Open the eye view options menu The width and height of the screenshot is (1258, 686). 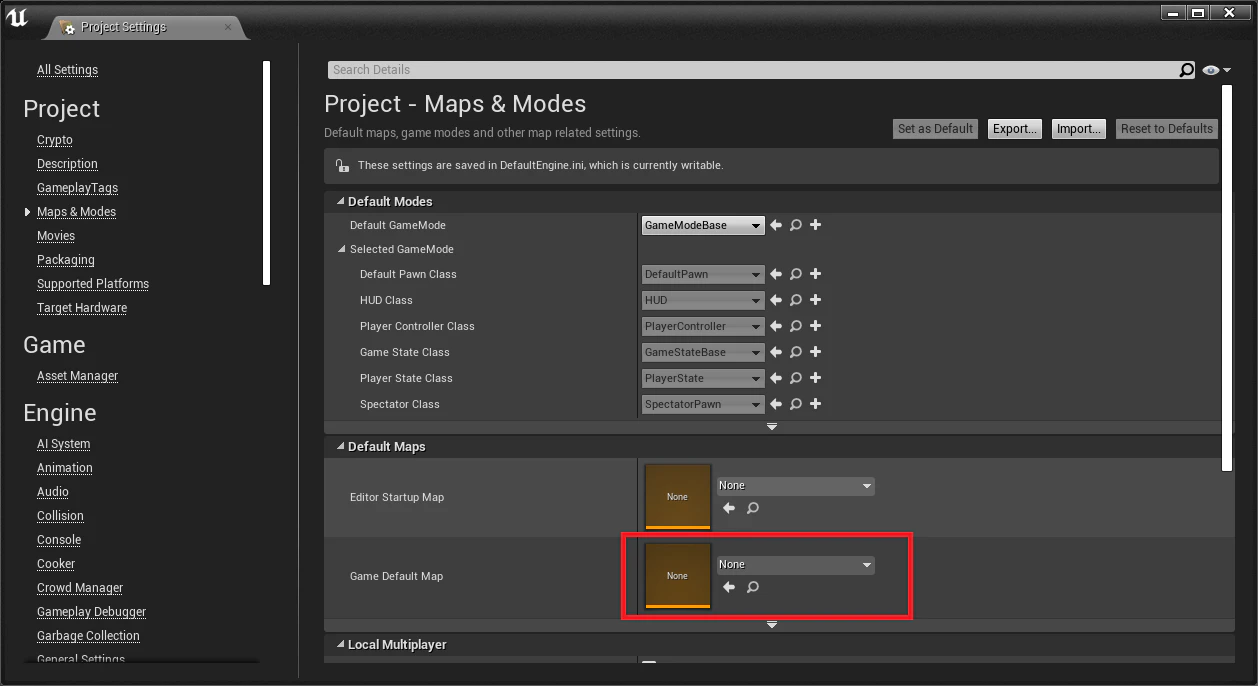coord(1217,70)
